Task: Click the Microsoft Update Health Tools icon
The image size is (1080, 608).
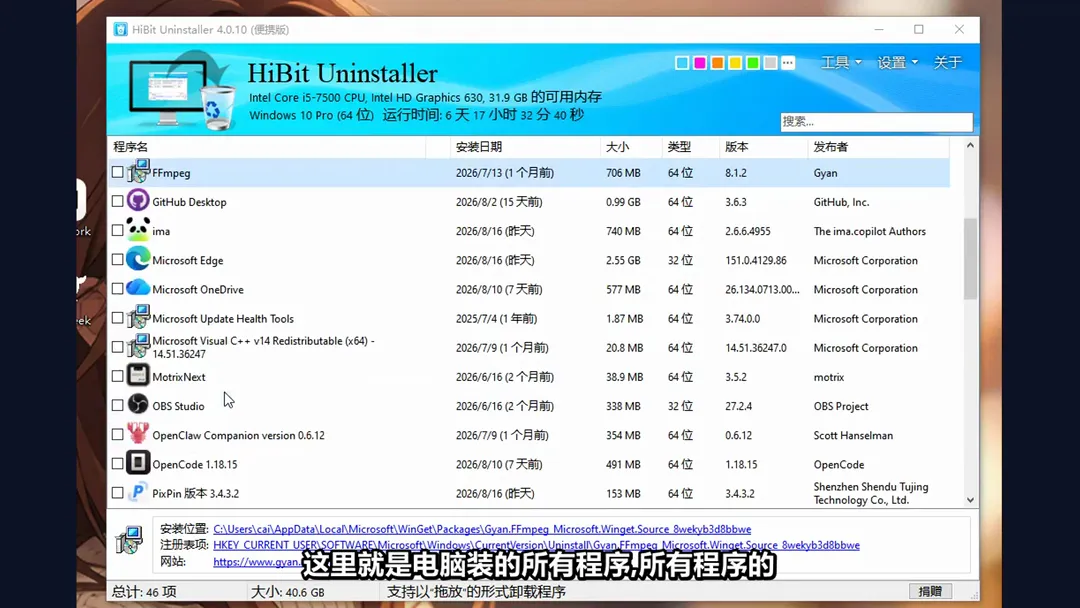Action: tap(138, 317)
